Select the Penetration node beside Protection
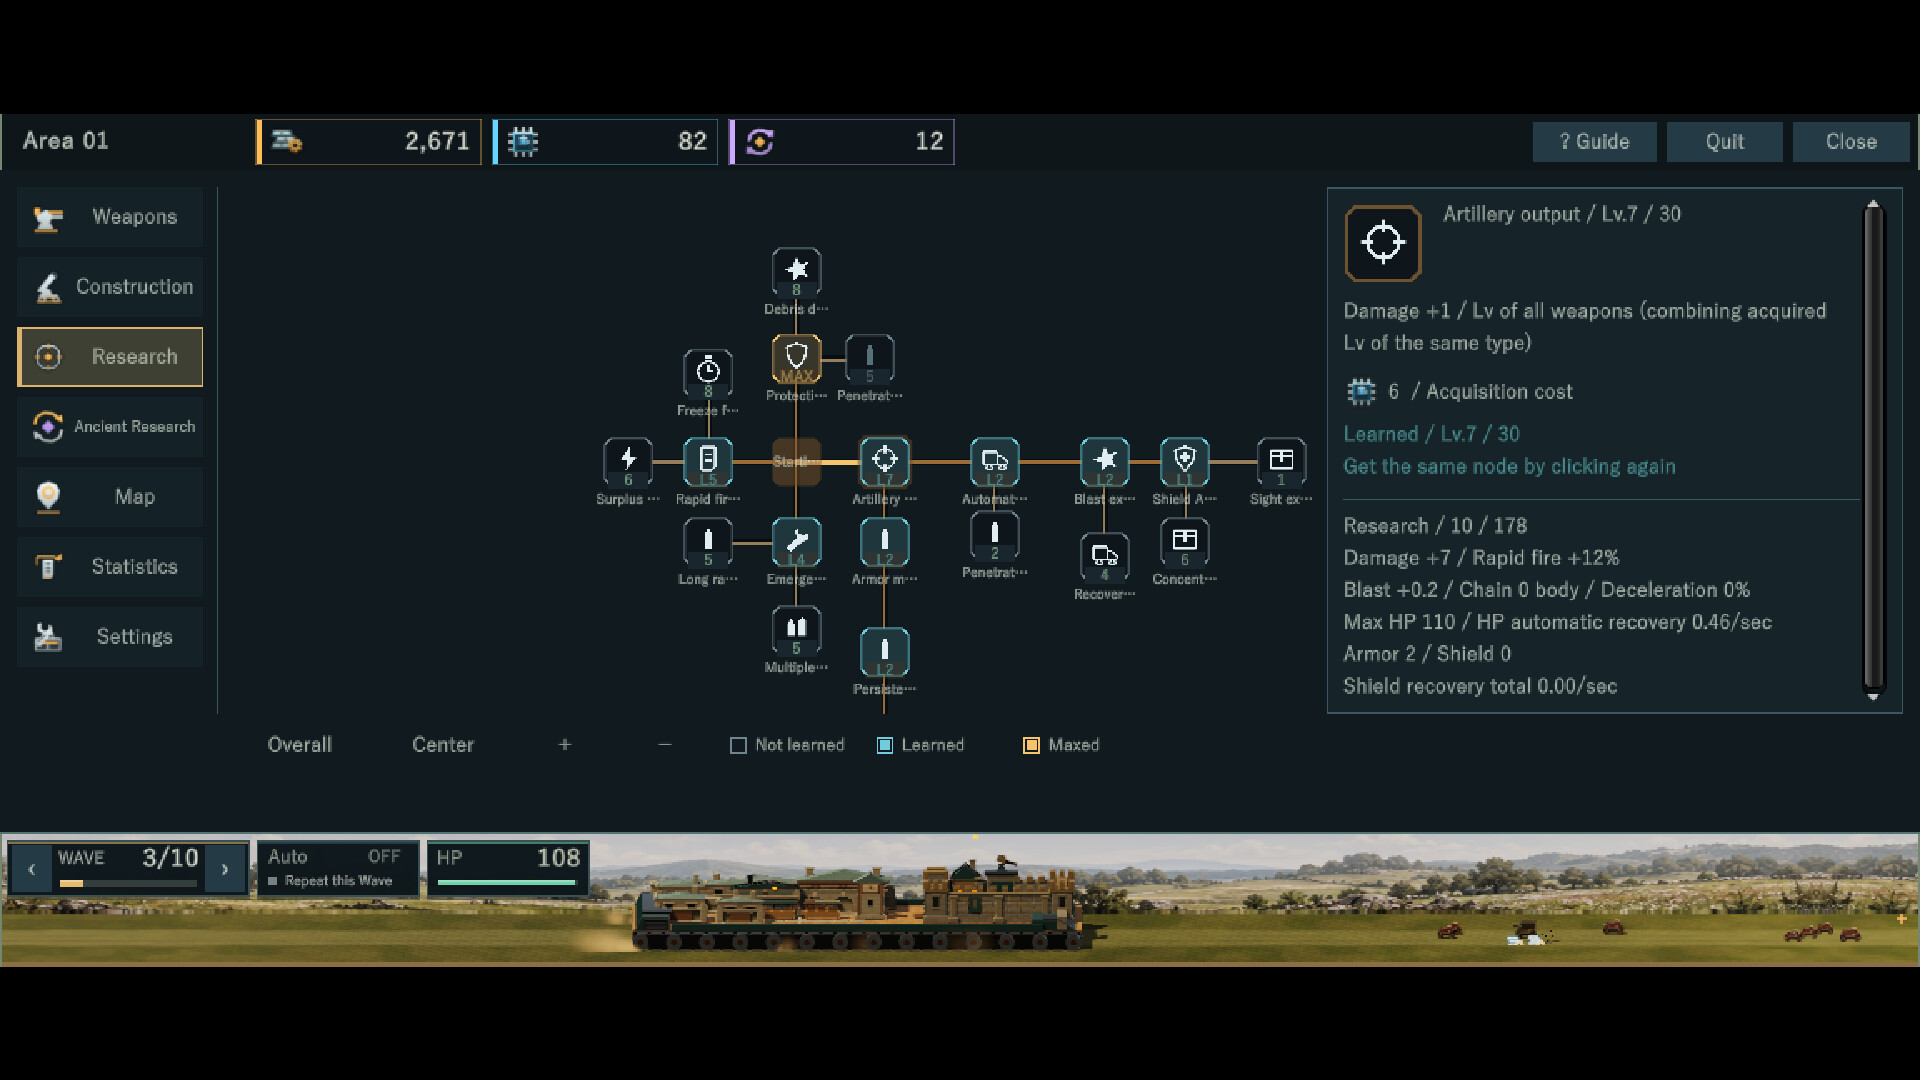The image size is (1920, 1080). (x=870, y=359)
